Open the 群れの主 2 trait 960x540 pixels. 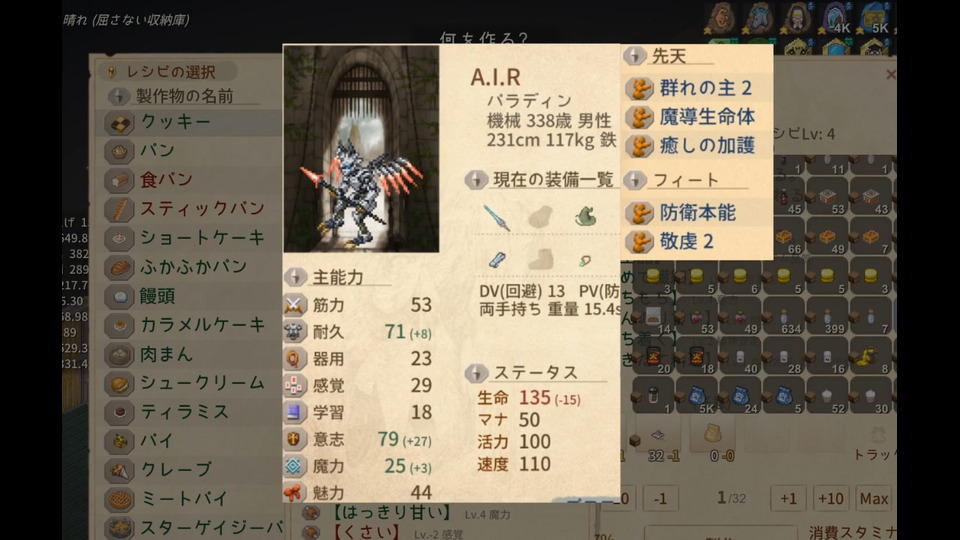[x=697, y=88]
